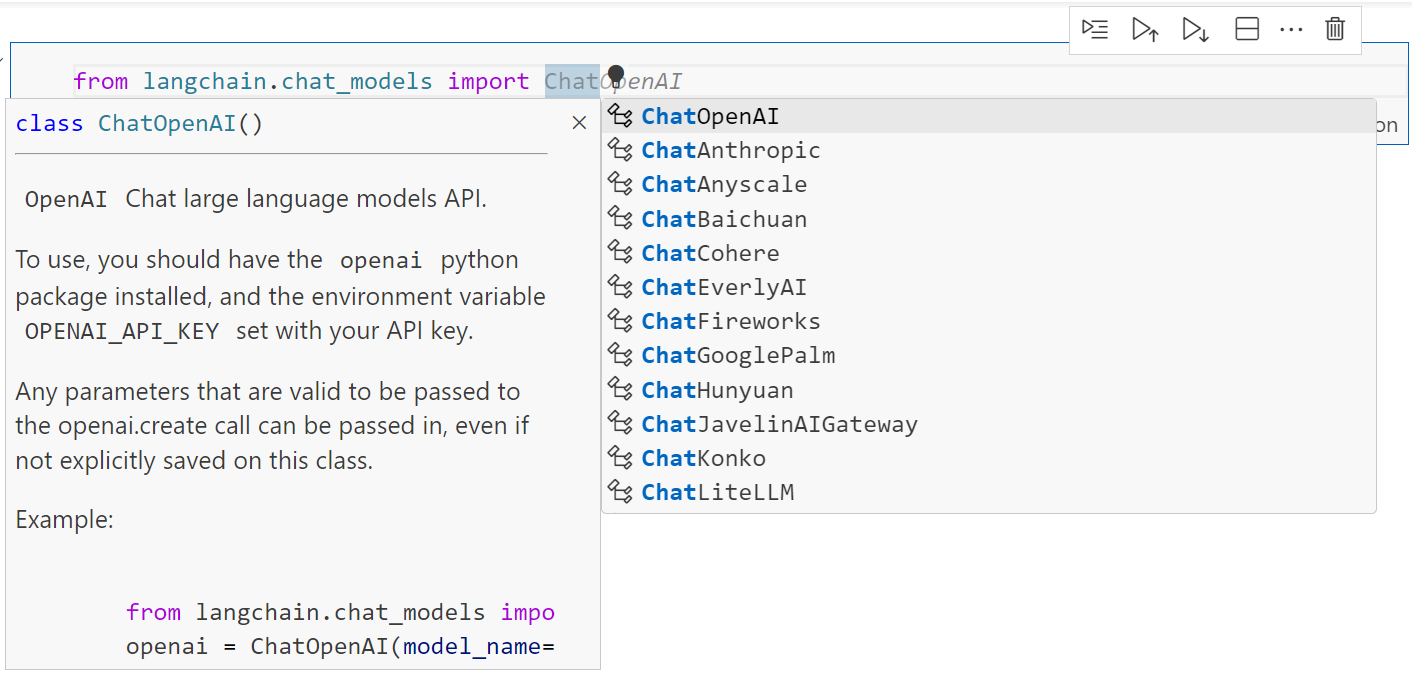
Task: Click class icon beside ChatOpenAI
Action: (621, 116)
